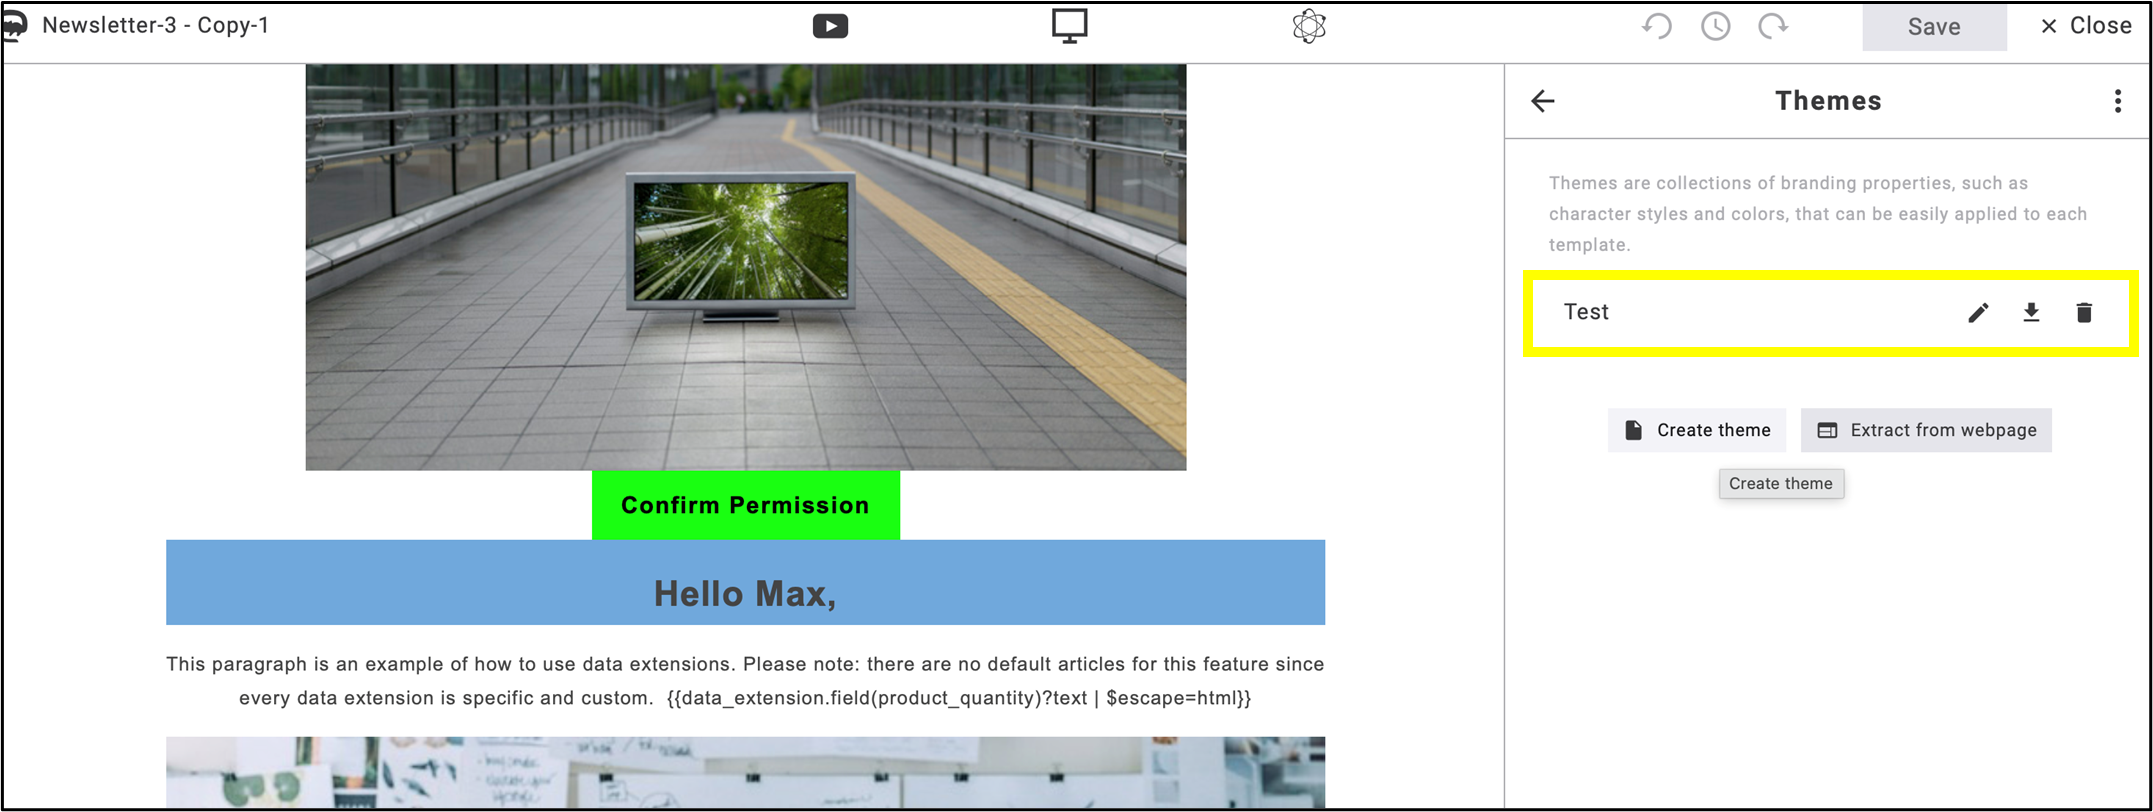Click the undo arrow icon
This screenshot has width=2153, height=812.
(x=1657, y=26)
